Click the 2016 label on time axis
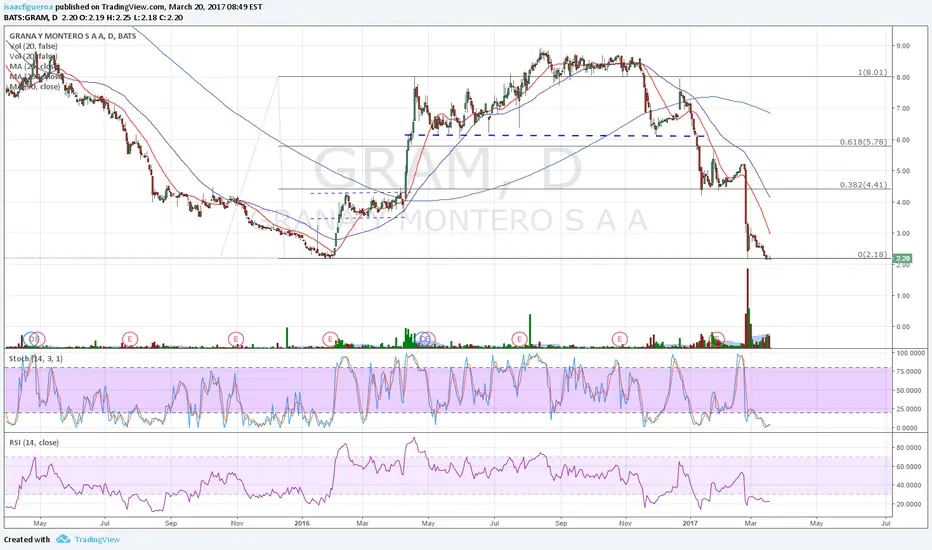The image size is (932, 550). (x=302, y=523)
